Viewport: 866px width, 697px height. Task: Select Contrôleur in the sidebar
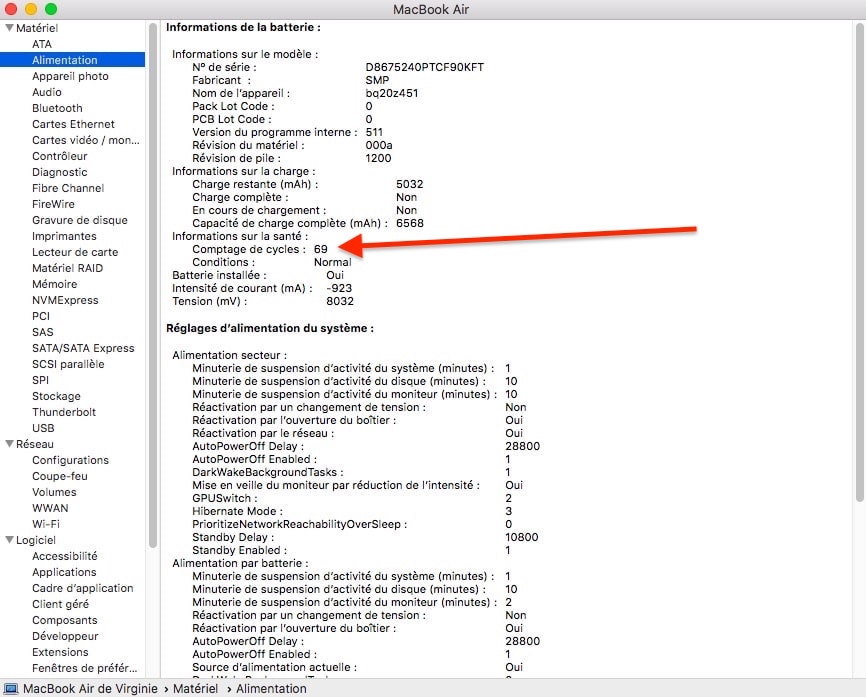tap(60, 156)
